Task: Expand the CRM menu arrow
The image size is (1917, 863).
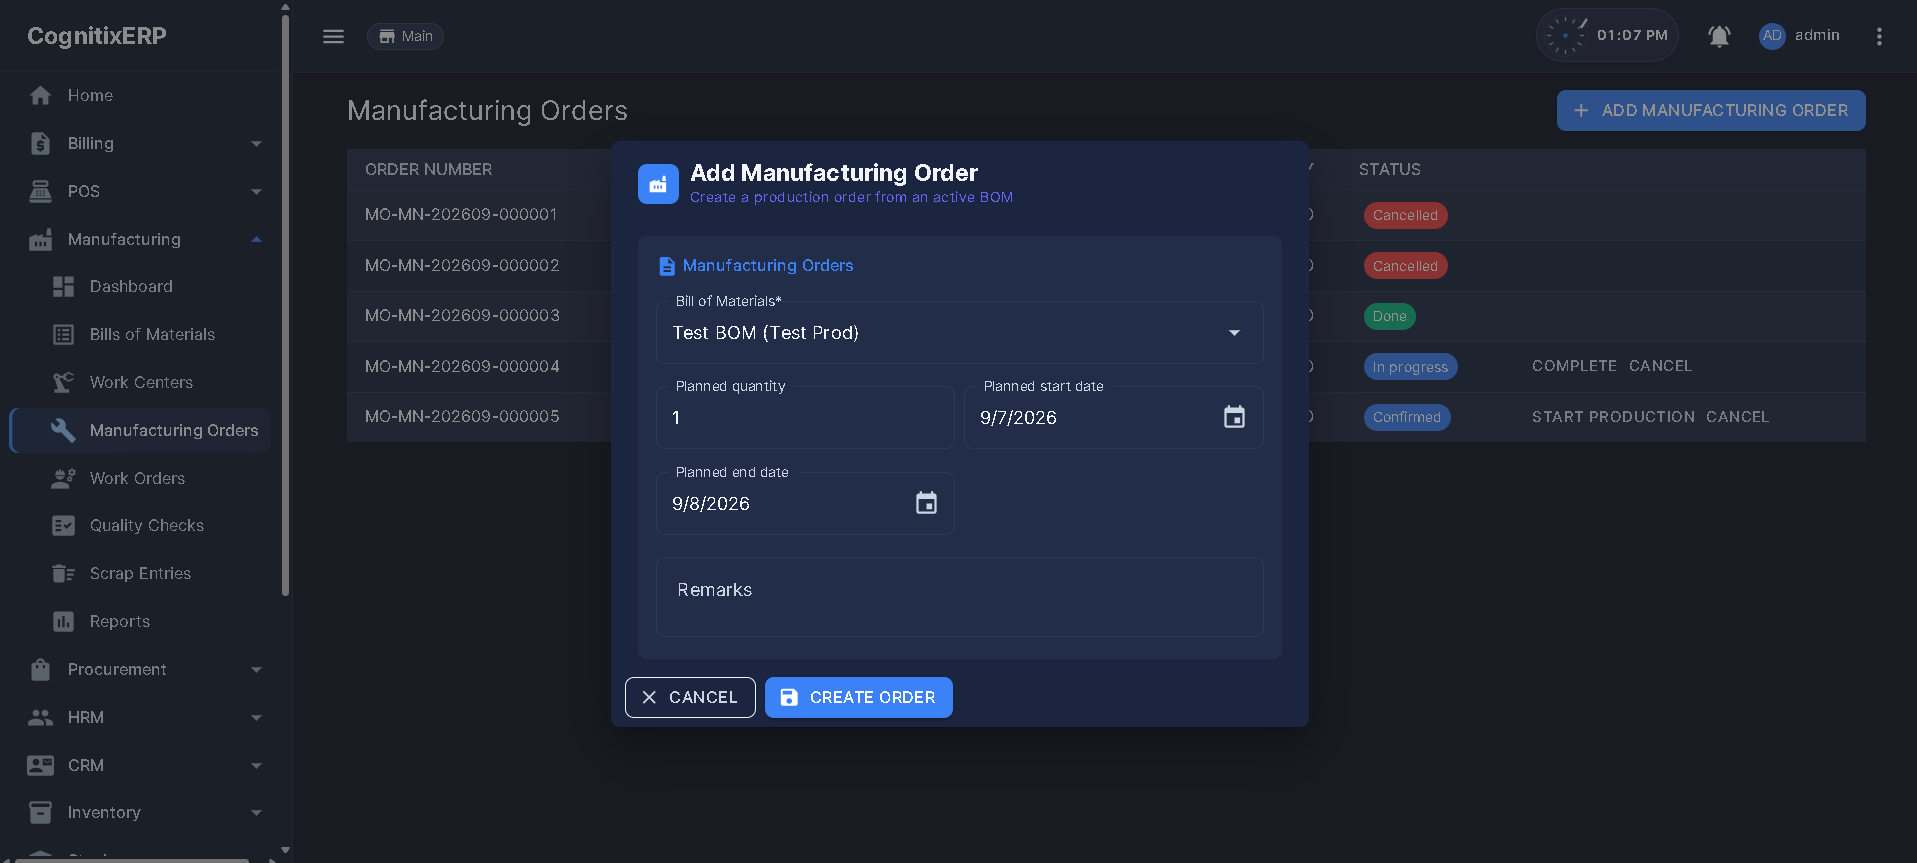Action: coord(256,766)
